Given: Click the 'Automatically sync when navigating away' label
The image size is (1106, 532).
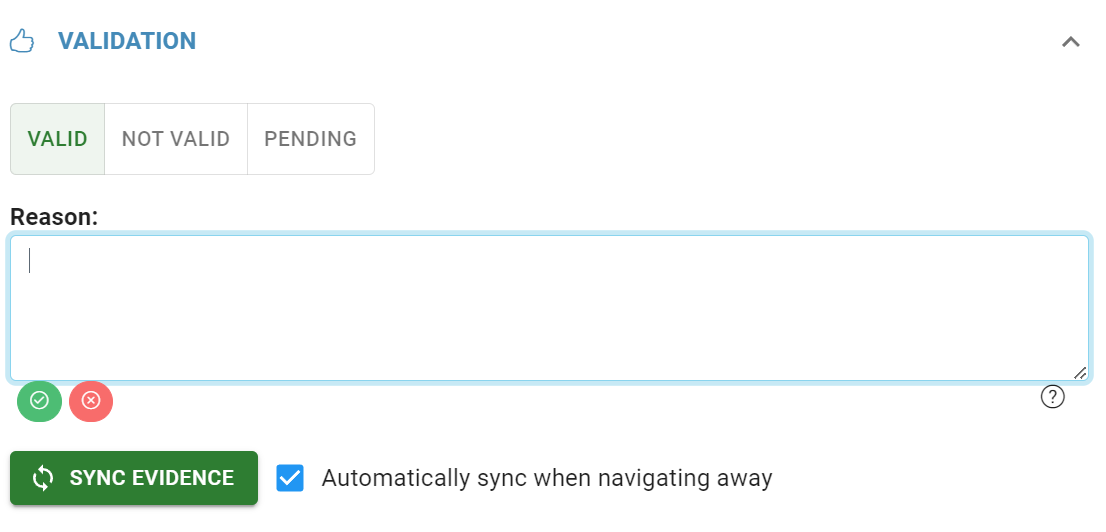Looking at the screenshot, I should pyautogui.click(x=547, y=478).
